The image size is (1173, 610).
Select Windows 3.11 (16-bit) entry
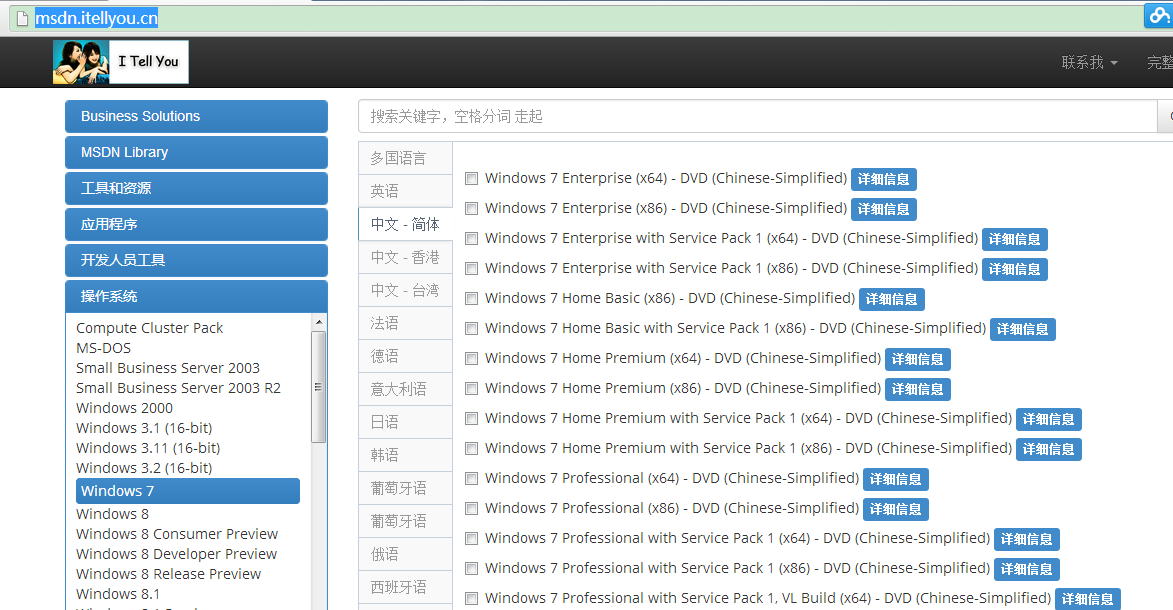coord(148,448)
